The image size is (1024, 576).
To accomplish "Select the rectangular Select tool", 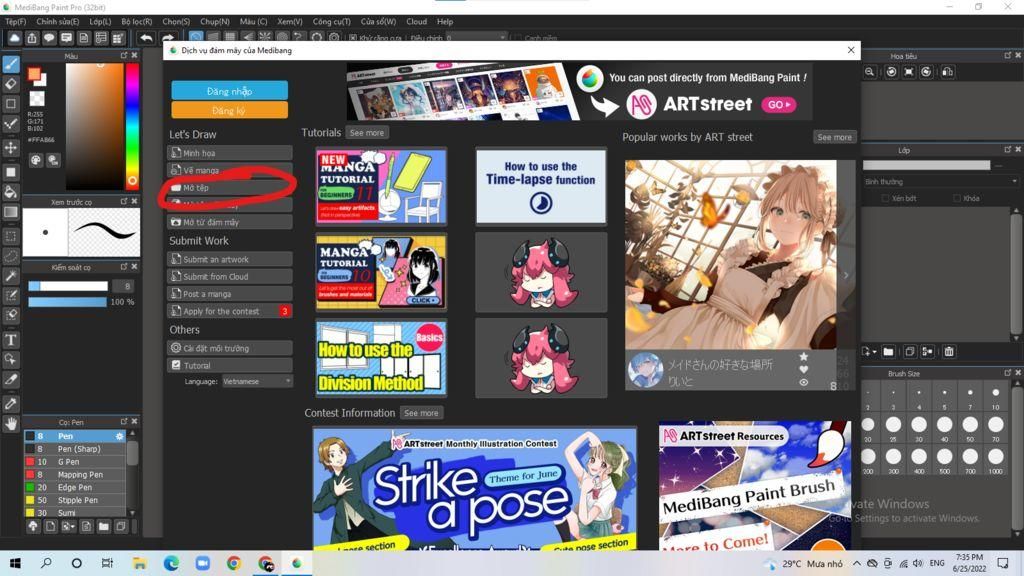I will coord(11,236).
